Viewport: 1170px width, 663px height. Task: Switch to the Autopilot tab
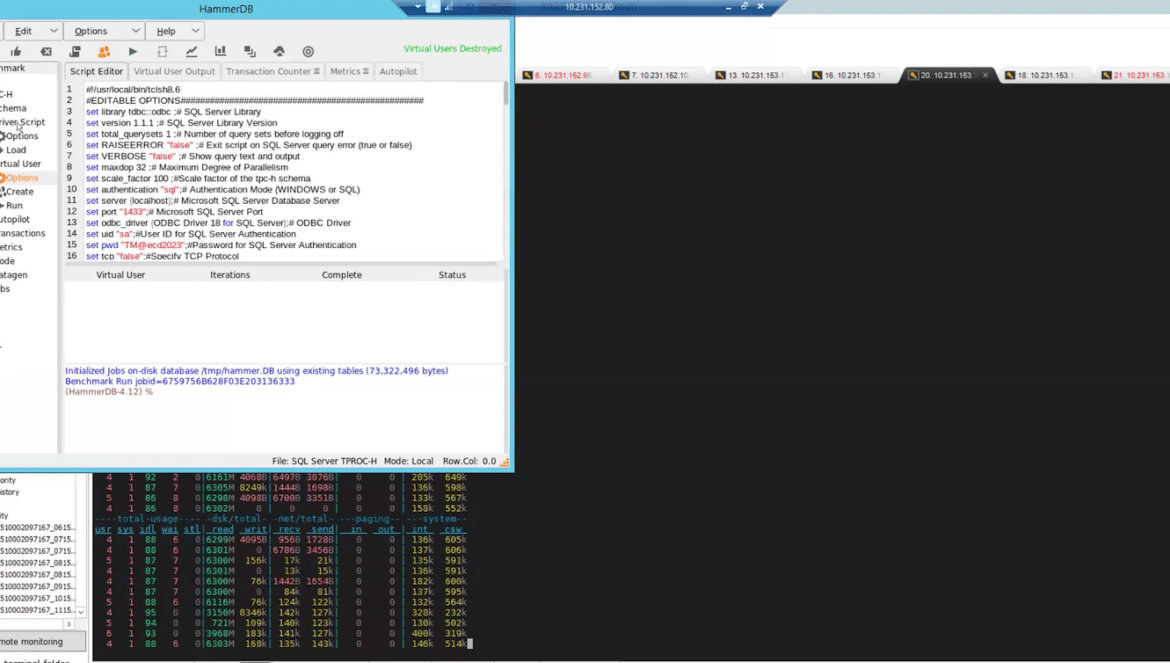398,72
